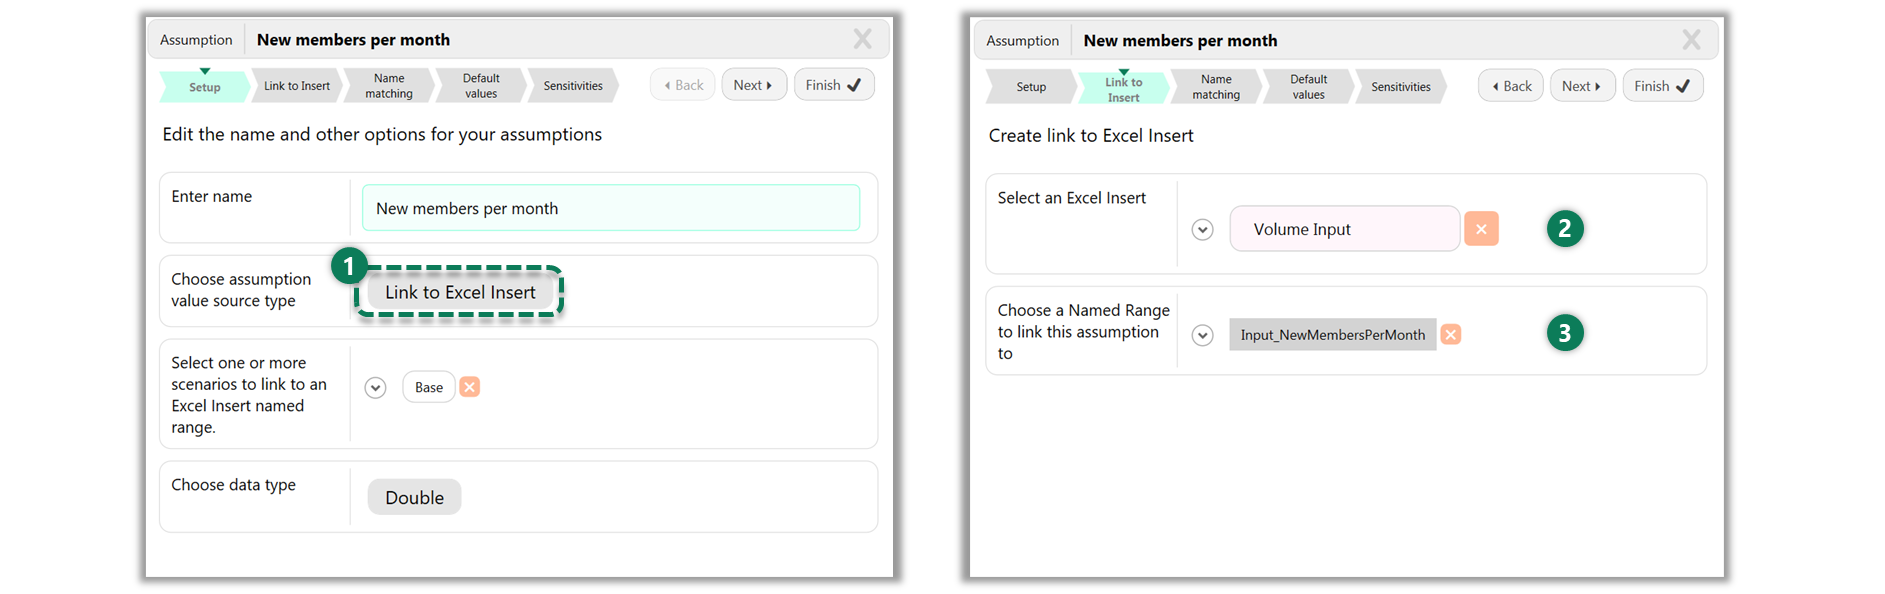
Task: Click the 'New members per month' name field
Action: [610, 208]
